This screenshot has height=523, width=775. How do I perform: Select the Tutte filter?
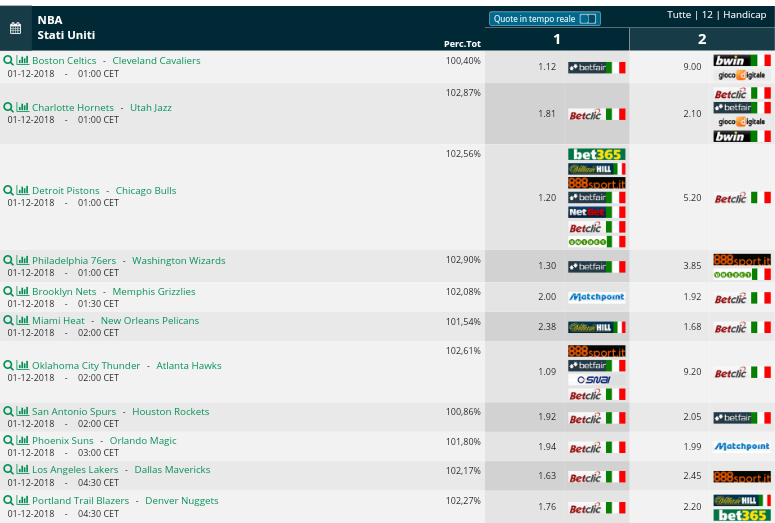coord(679,15)
